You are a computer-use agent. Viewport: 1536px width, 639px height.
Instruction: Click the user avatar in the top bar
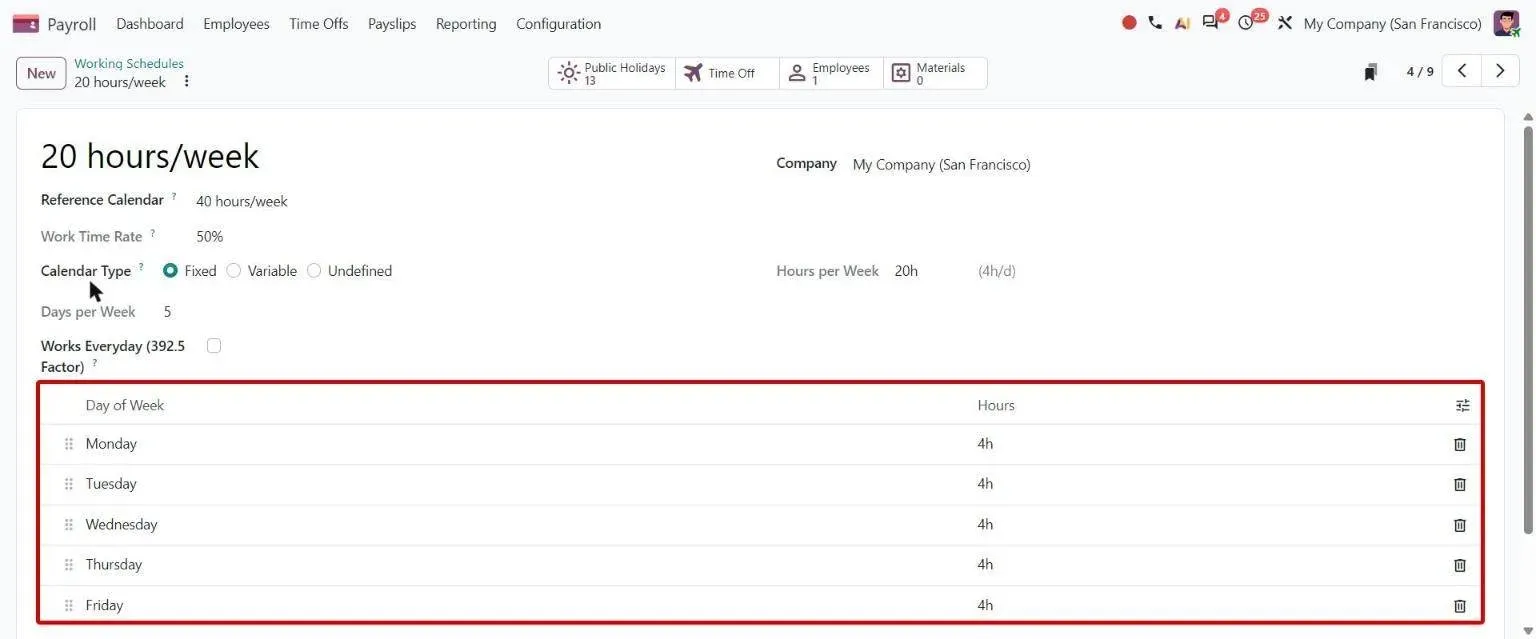point(1506,23)
